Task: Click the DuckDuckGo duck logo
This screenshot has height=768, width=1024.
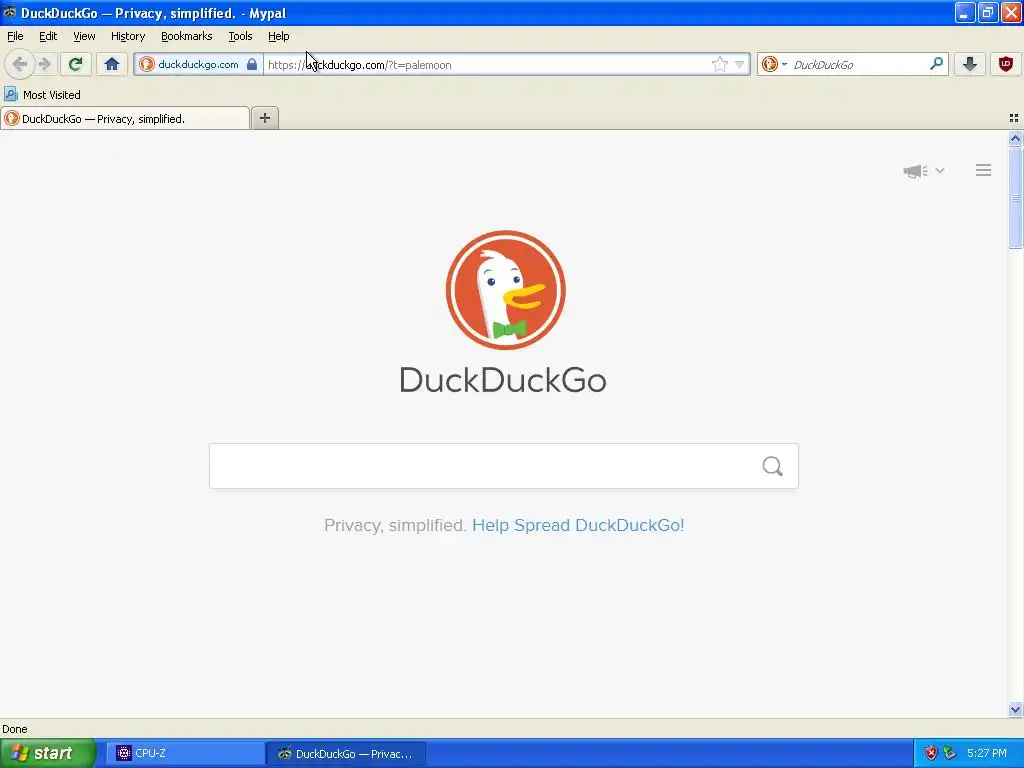Action: click(505, 289)
